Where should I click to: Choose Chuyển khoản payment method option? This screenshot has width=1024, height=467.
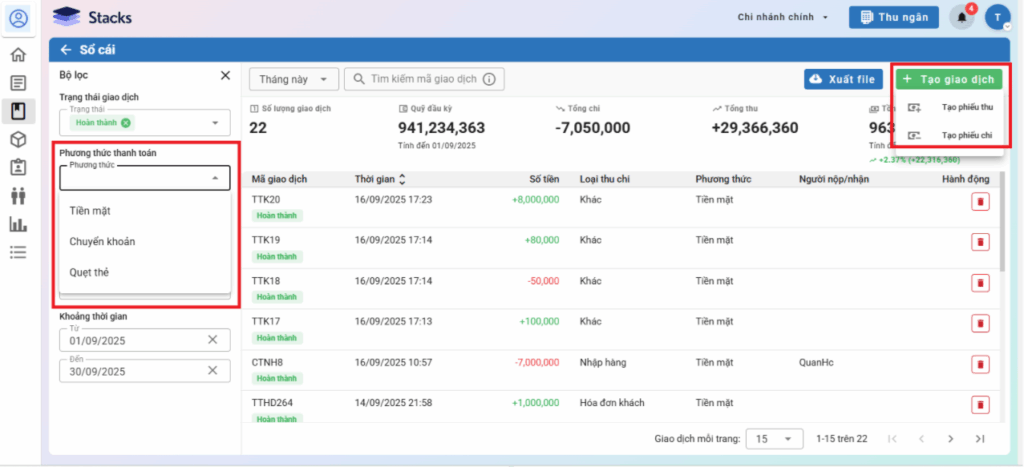[x=102, y=241]
